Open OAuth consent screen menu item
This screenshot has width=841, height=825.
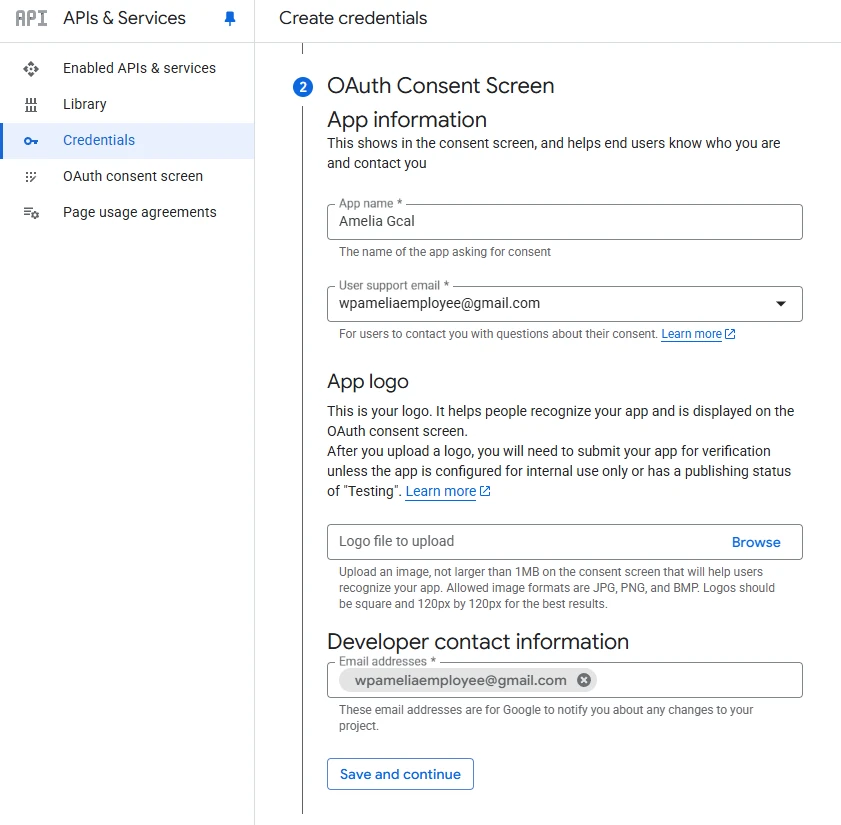point(128,176)
